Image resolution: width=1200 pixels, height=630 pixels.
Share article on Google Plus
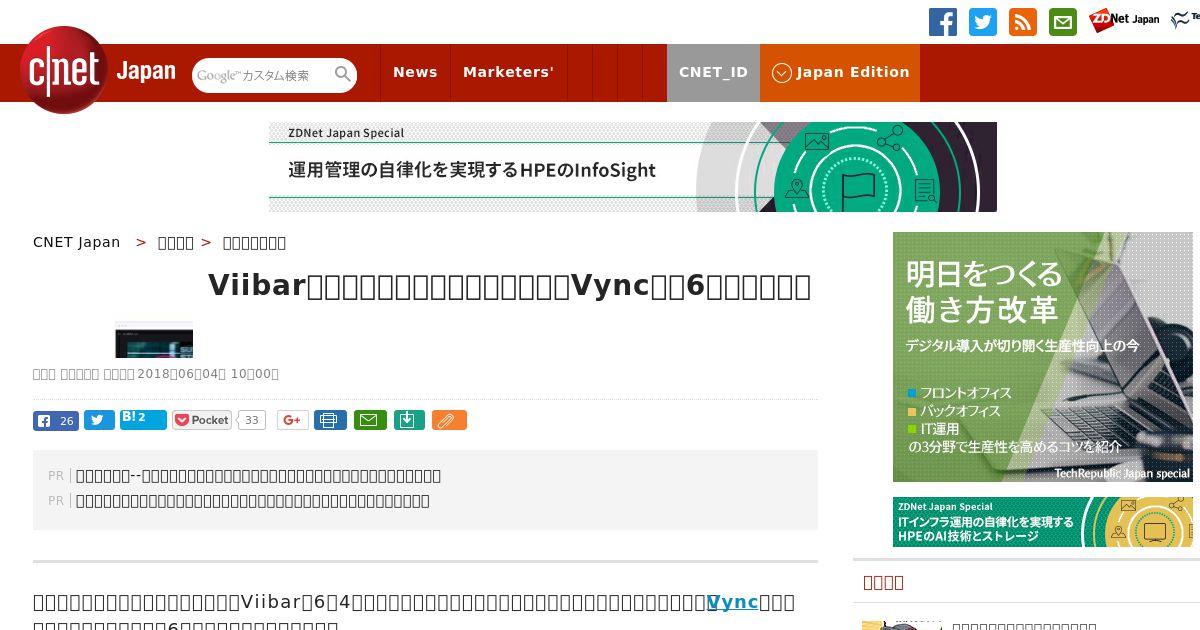(292, 420)
